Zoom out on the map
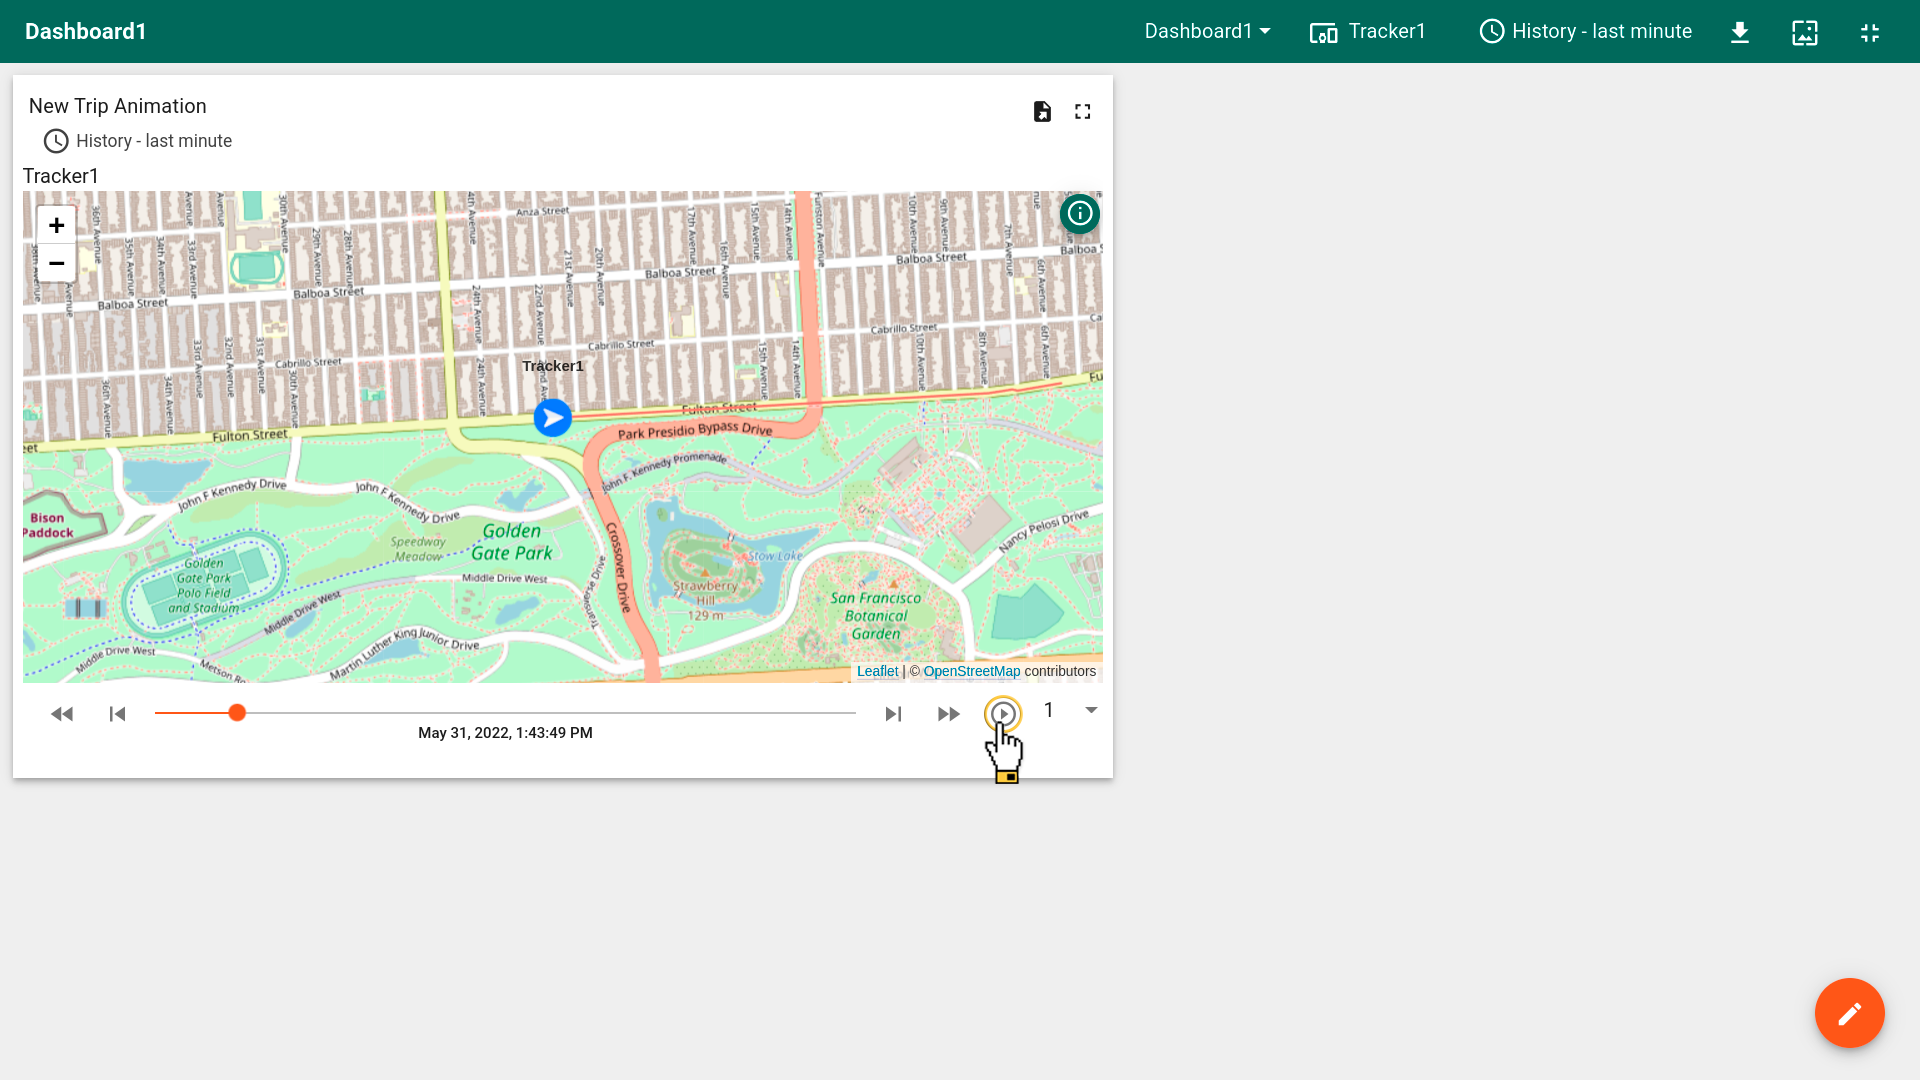 pyautogui.click(x=57, y=264)
